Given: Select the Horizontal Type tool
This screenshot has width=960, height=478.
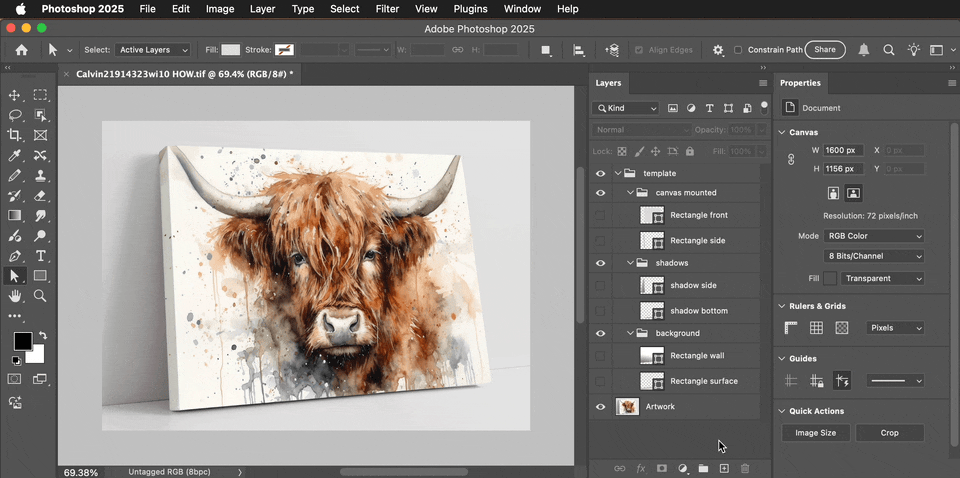Looking at the screenshot, I should pyautogui.click(x=40, y=256).
